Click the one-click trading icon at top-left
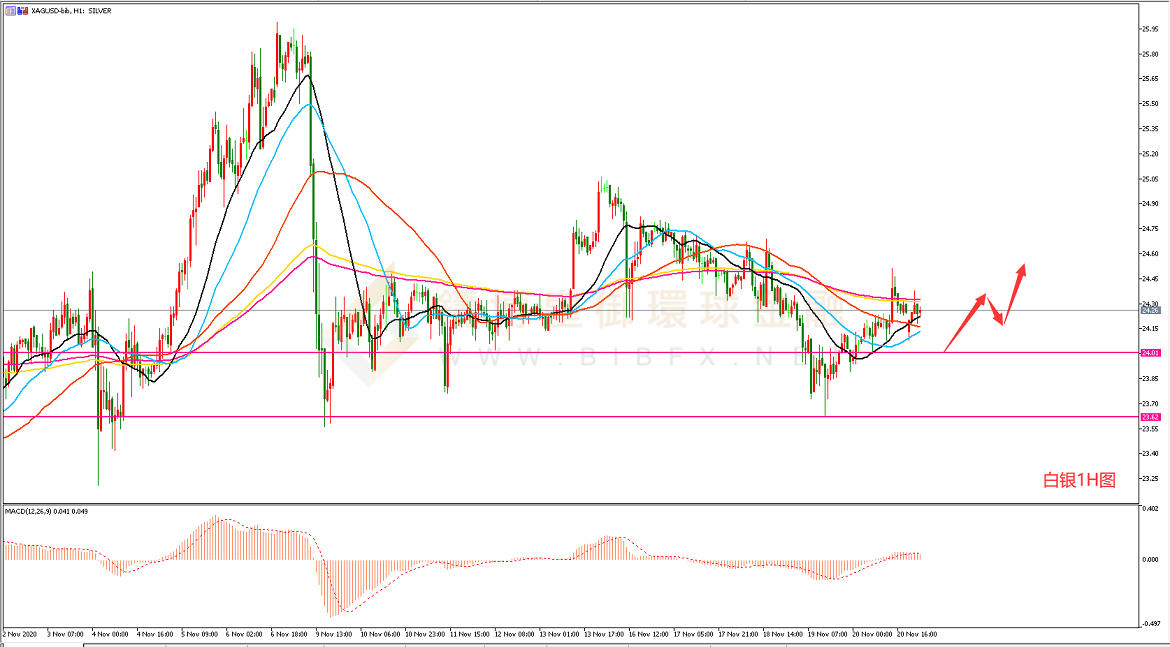This screenshot has width=1170, height=647. click(7, 9)
